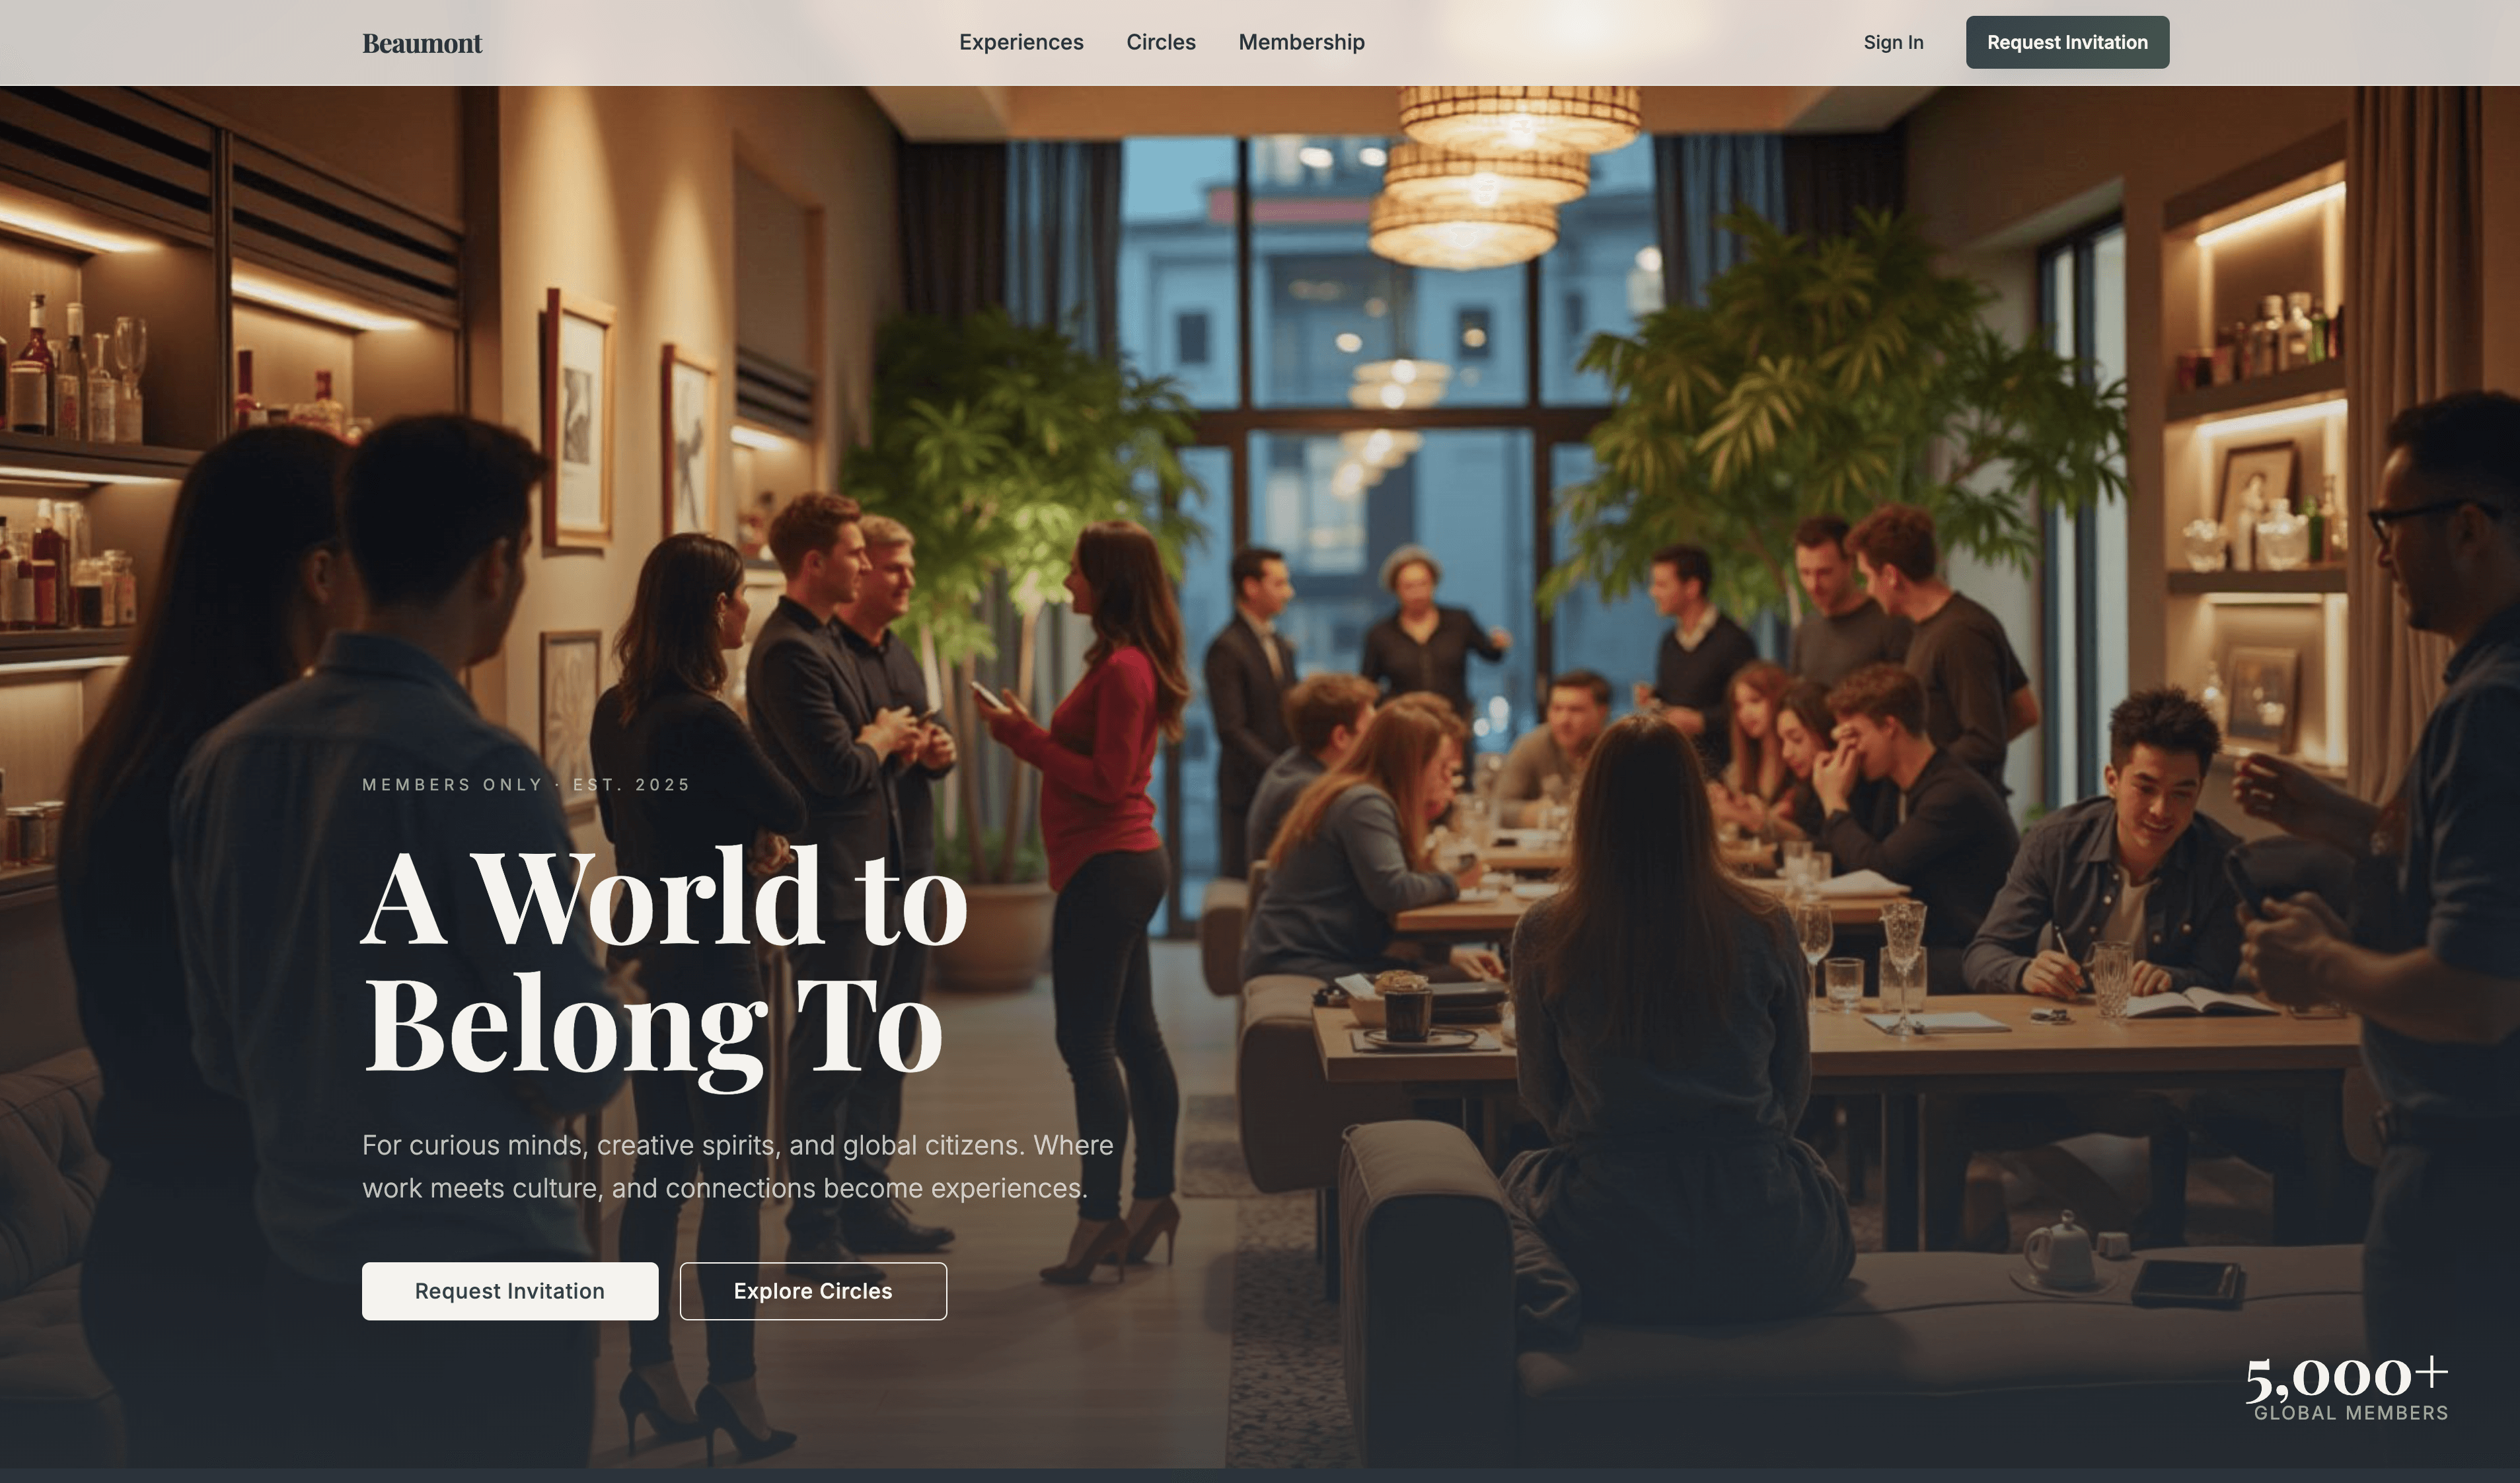Click the Beaumont logo in the header
The image size is (2520, 1483).
422,43
